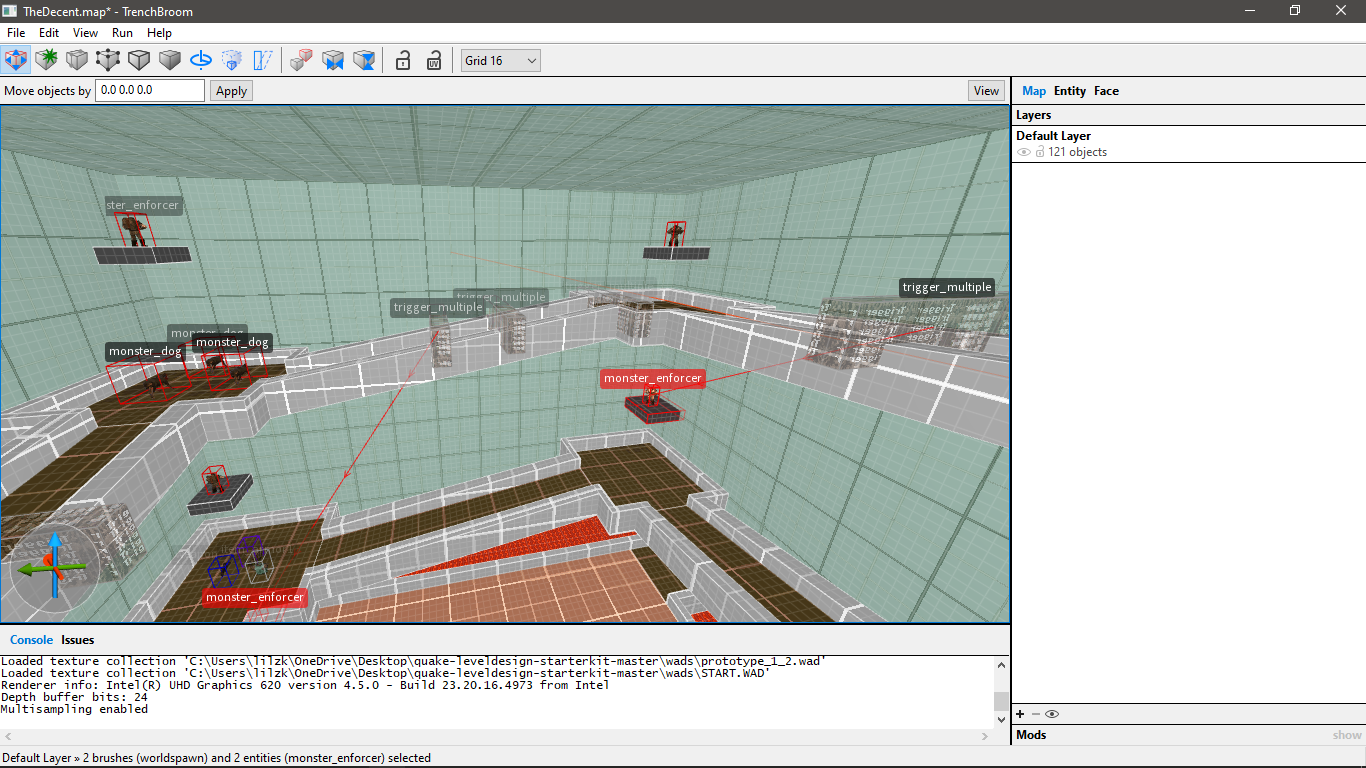Toggle Default Layer lock icon
The width and height of the screenshot is (1366, 768).
(x=1040, y=152)
